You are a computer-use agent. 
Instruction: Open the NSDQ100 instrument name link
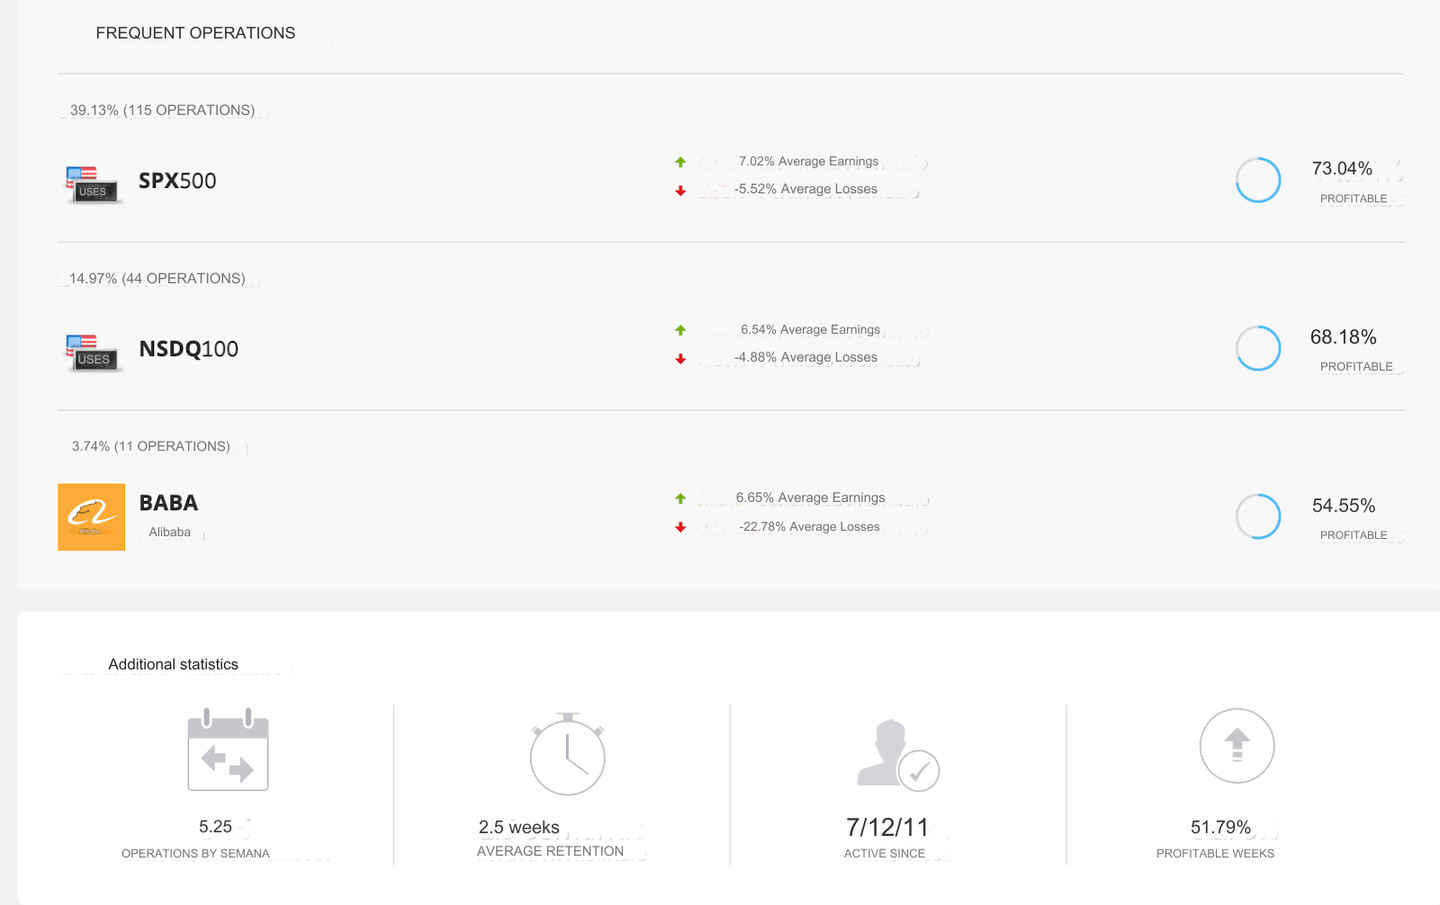(188, 349)
